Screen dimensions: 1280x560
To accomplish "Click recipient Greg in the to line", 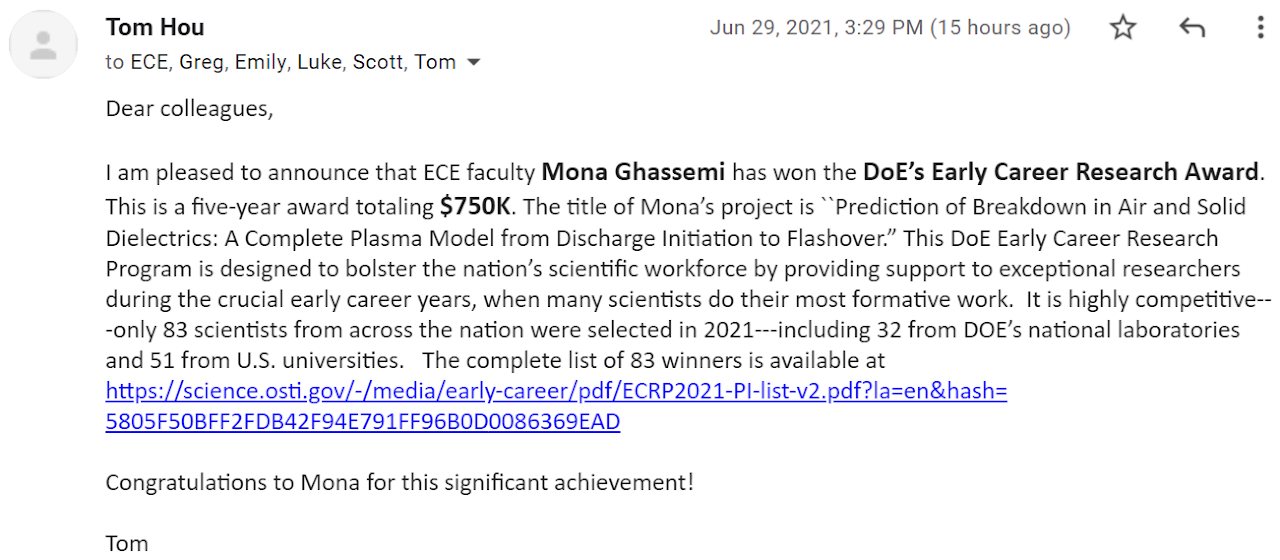I will 201,62.
